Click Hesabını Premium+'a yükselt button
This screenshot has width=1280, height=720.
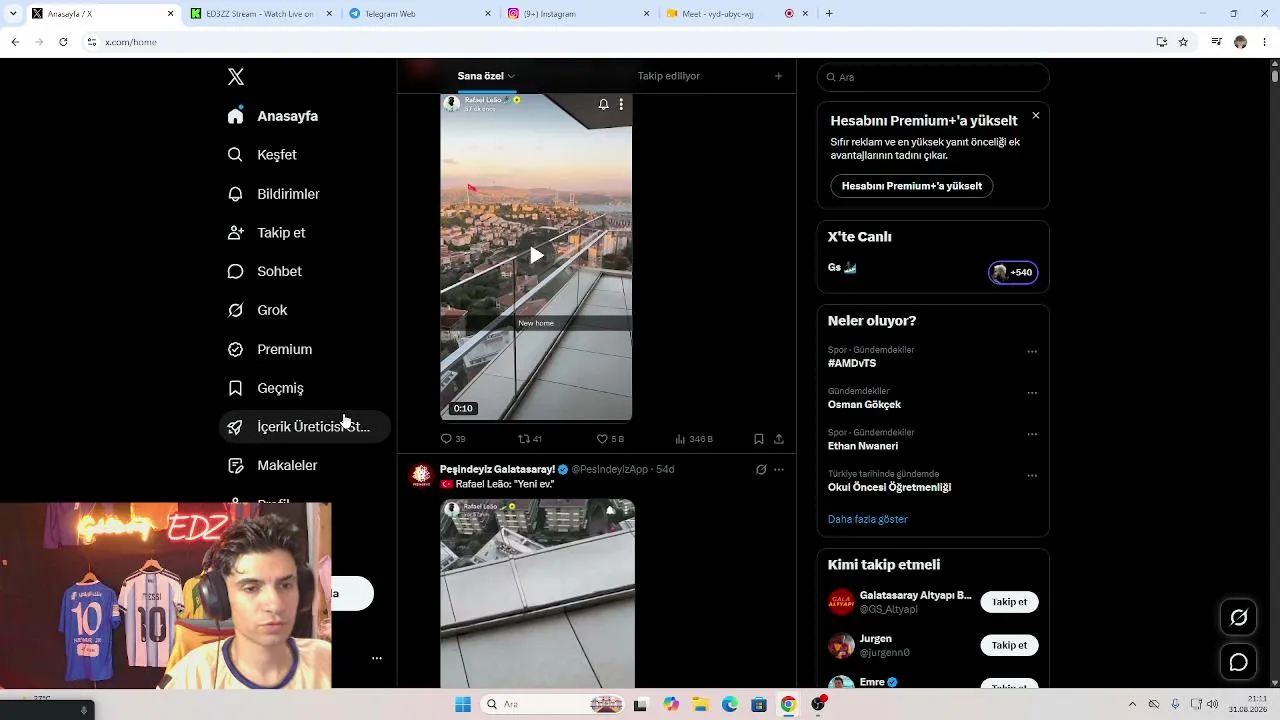(912, 186)
